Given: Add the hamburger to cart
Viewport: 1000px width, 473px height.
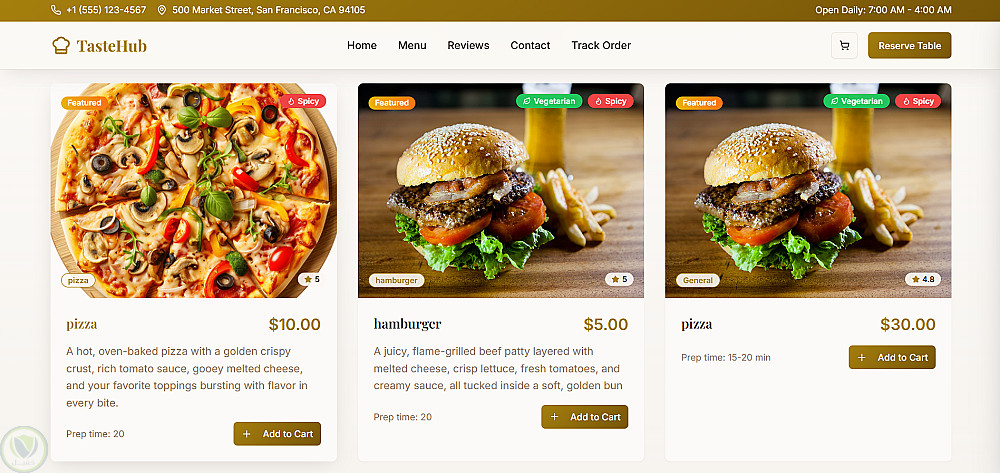Looking at the screenshot, I should click(584, 417).
